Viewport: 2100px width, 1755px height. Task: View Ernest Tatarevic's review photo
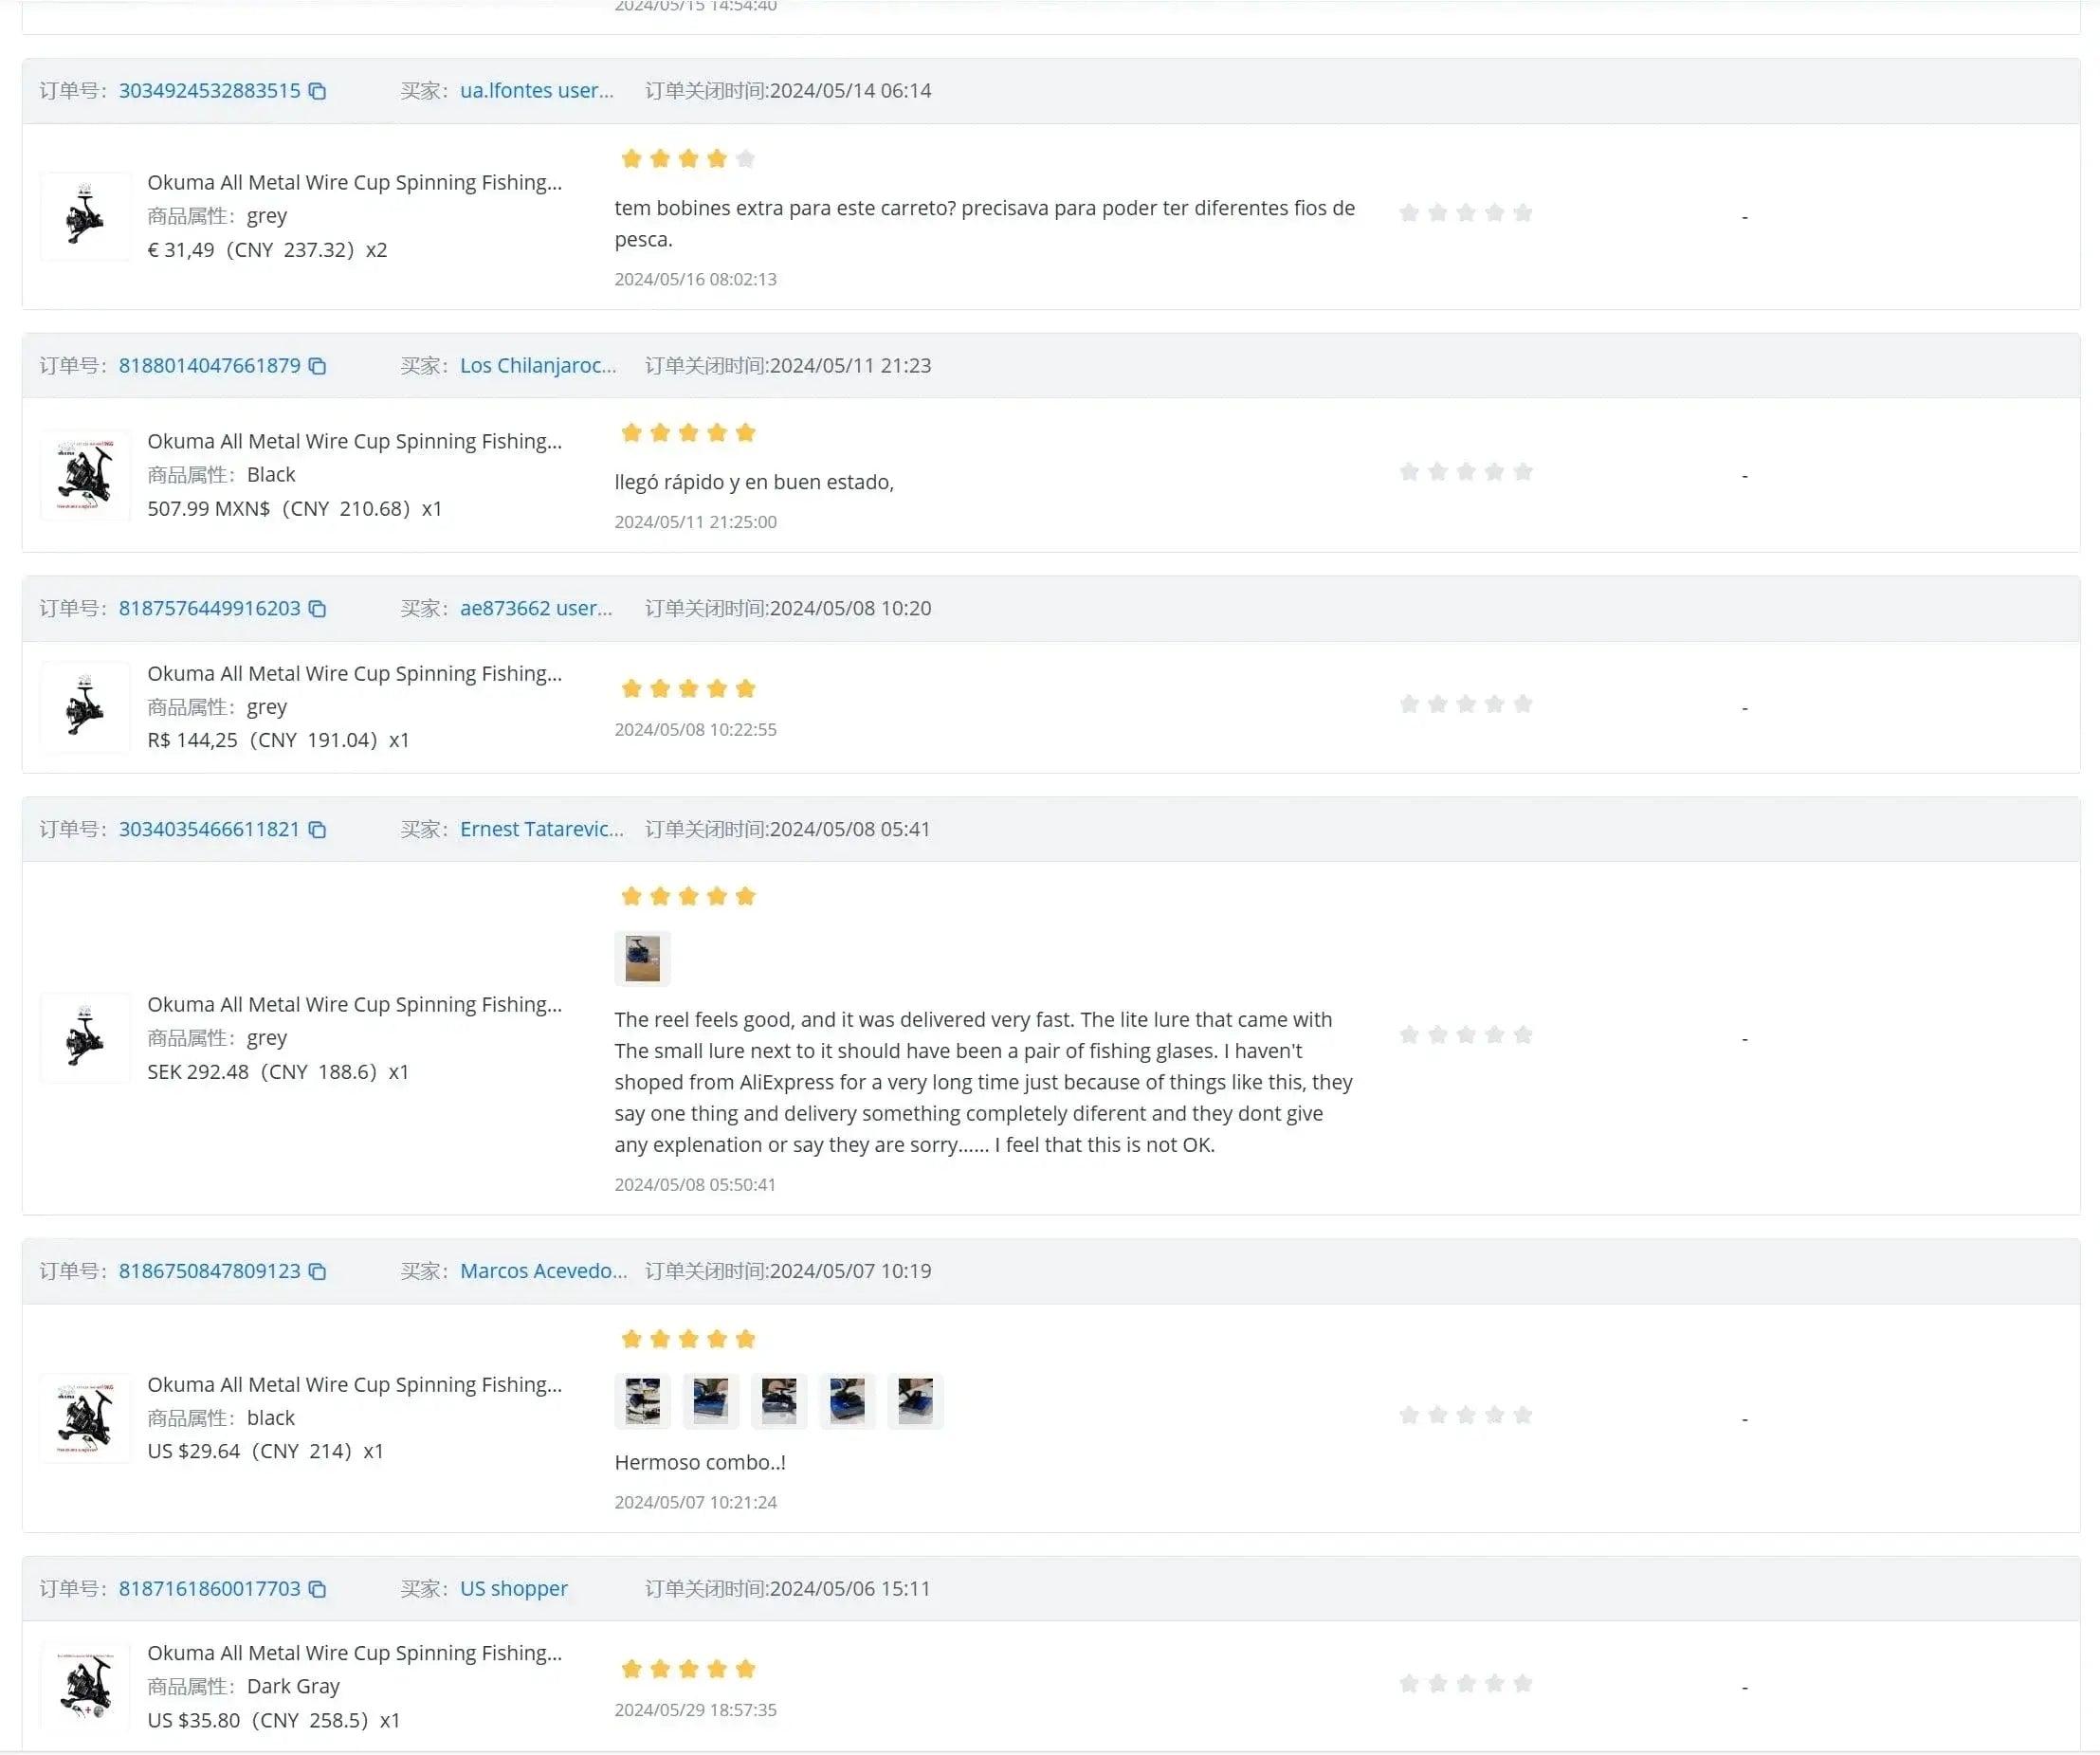pos(642,959)
